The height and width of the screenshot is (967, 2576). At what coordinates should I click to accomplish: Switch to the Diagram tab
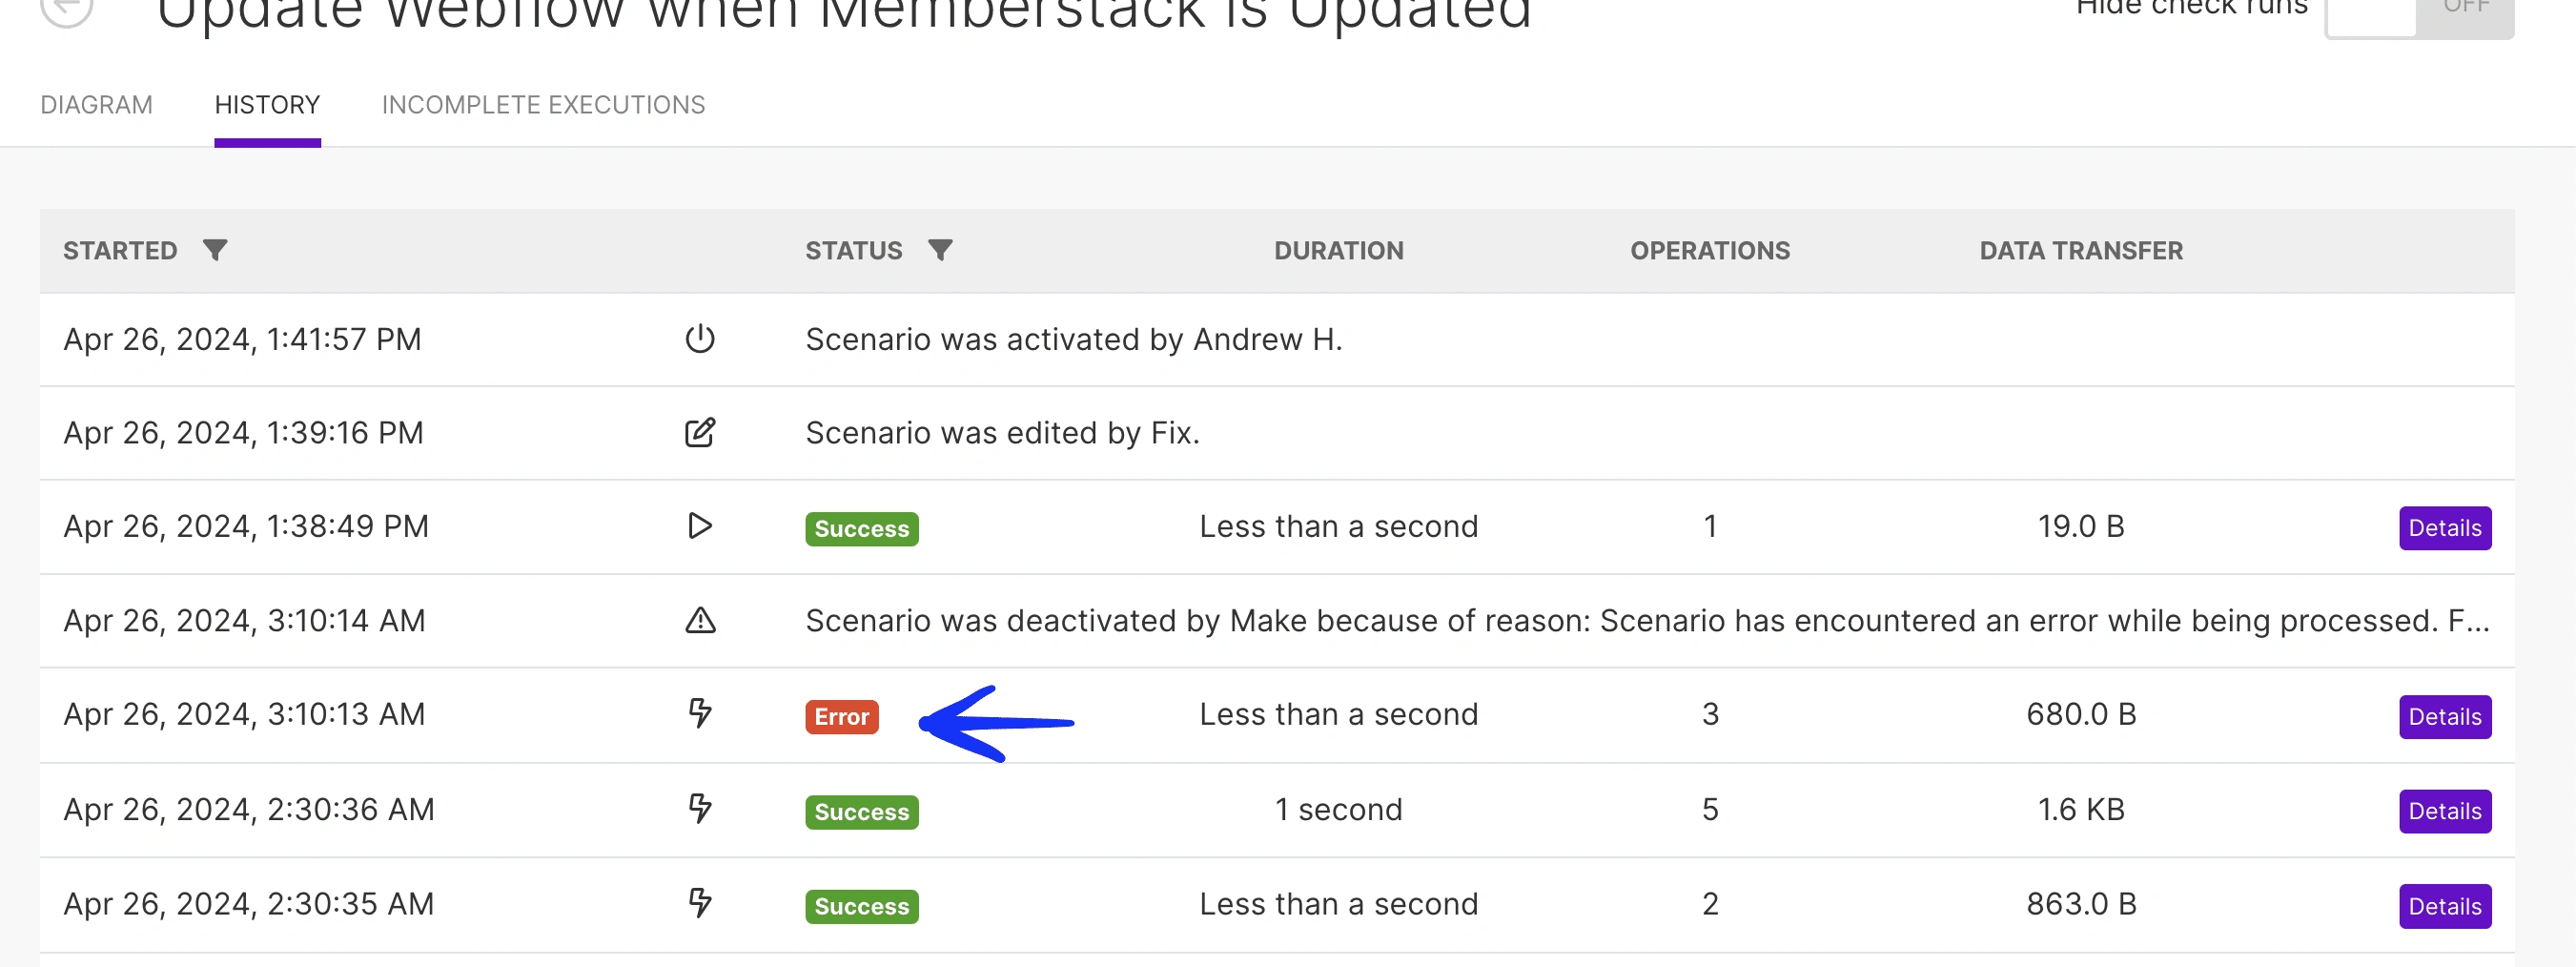pos(97,105)
